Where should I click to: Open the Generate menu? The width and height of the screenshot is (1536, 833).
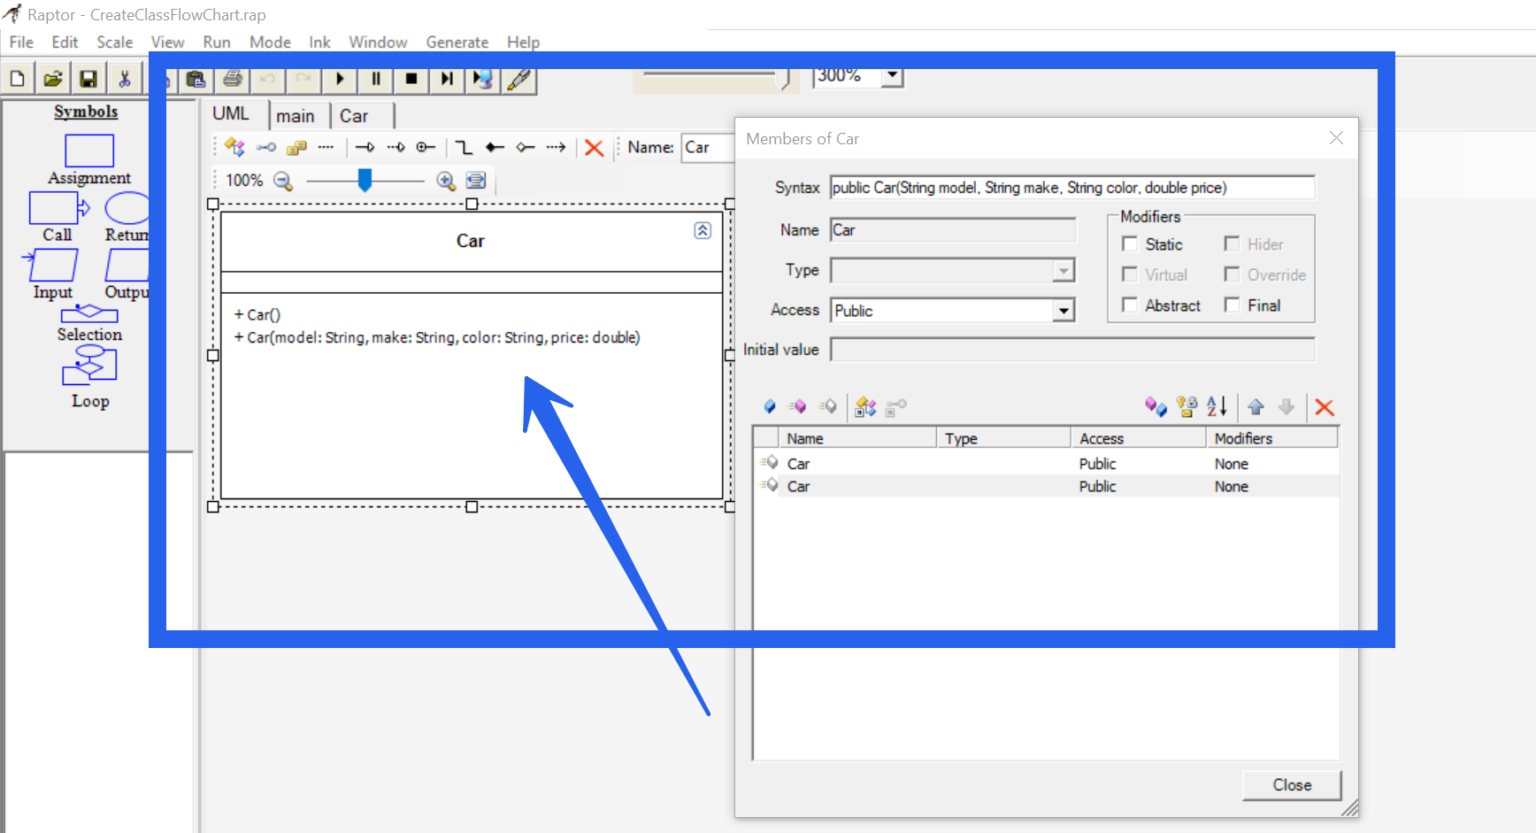[x=457, y=42]
